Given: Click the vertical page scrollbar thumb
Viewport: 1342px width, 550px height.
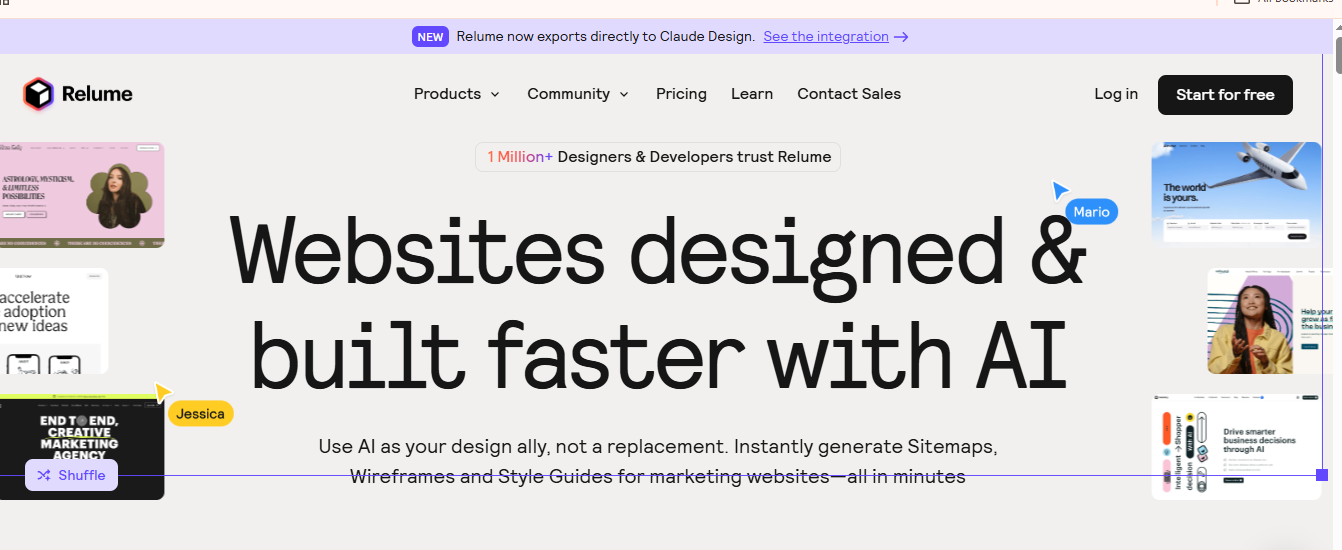Looking at the screenshot, I should [1338, 53].
